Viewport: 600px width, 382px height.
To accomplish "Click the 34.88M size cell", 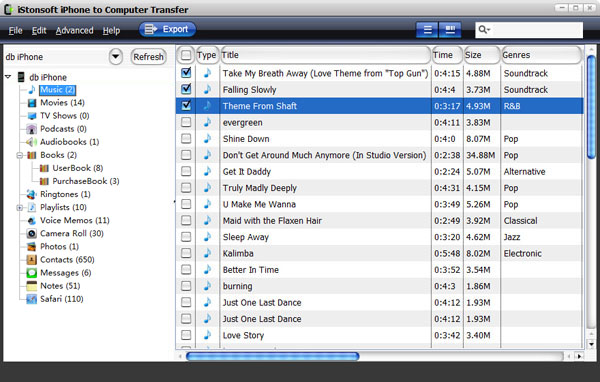I will 480,155.
